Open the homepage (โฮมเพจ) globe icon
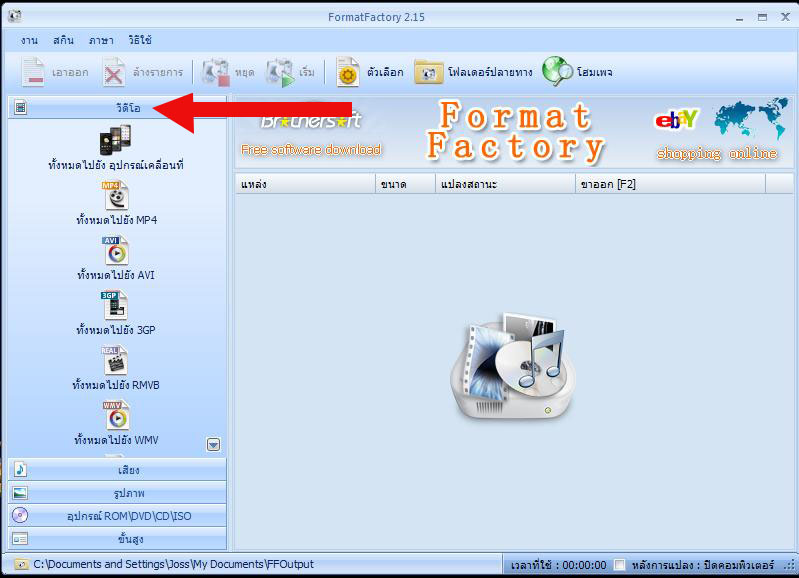799x578 pixels. click(557, 71)
